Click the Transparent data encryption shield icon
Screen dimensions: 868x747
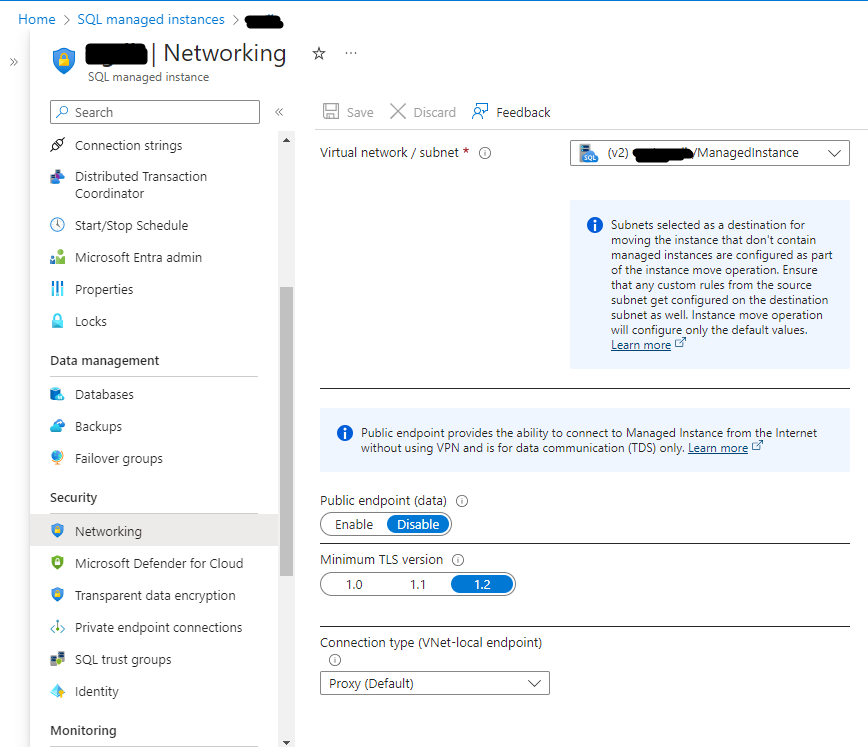[x=58, y=595]
